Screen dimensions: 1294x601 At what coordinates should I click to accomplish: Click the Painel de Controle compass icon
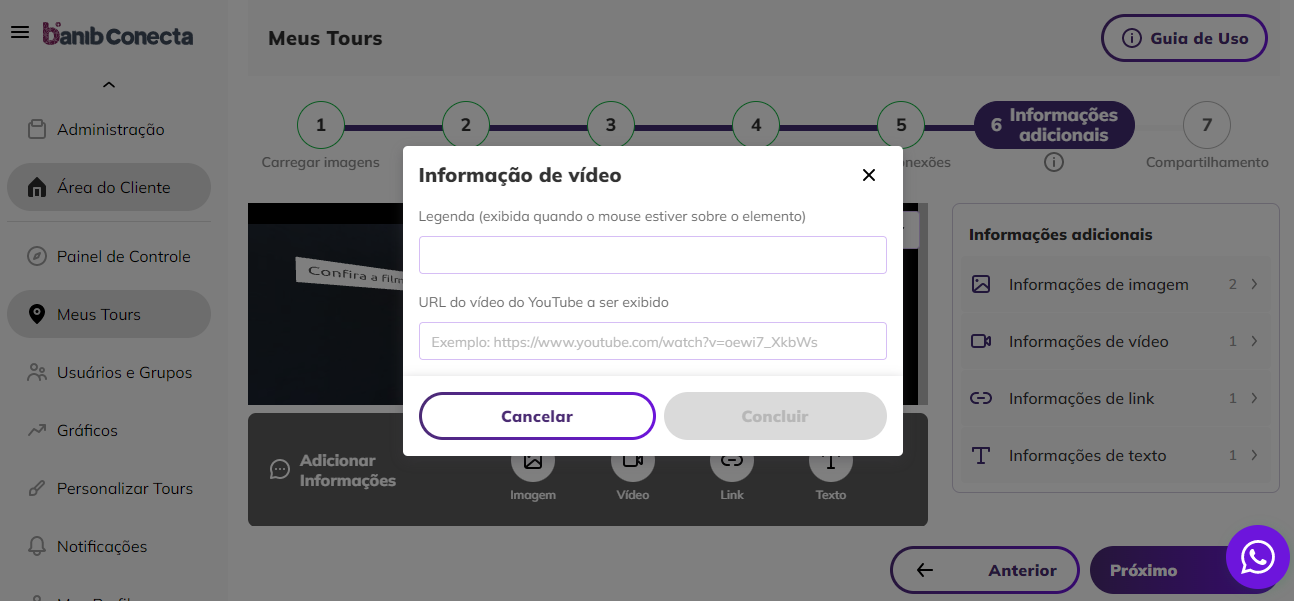click(x=37, y=256)
